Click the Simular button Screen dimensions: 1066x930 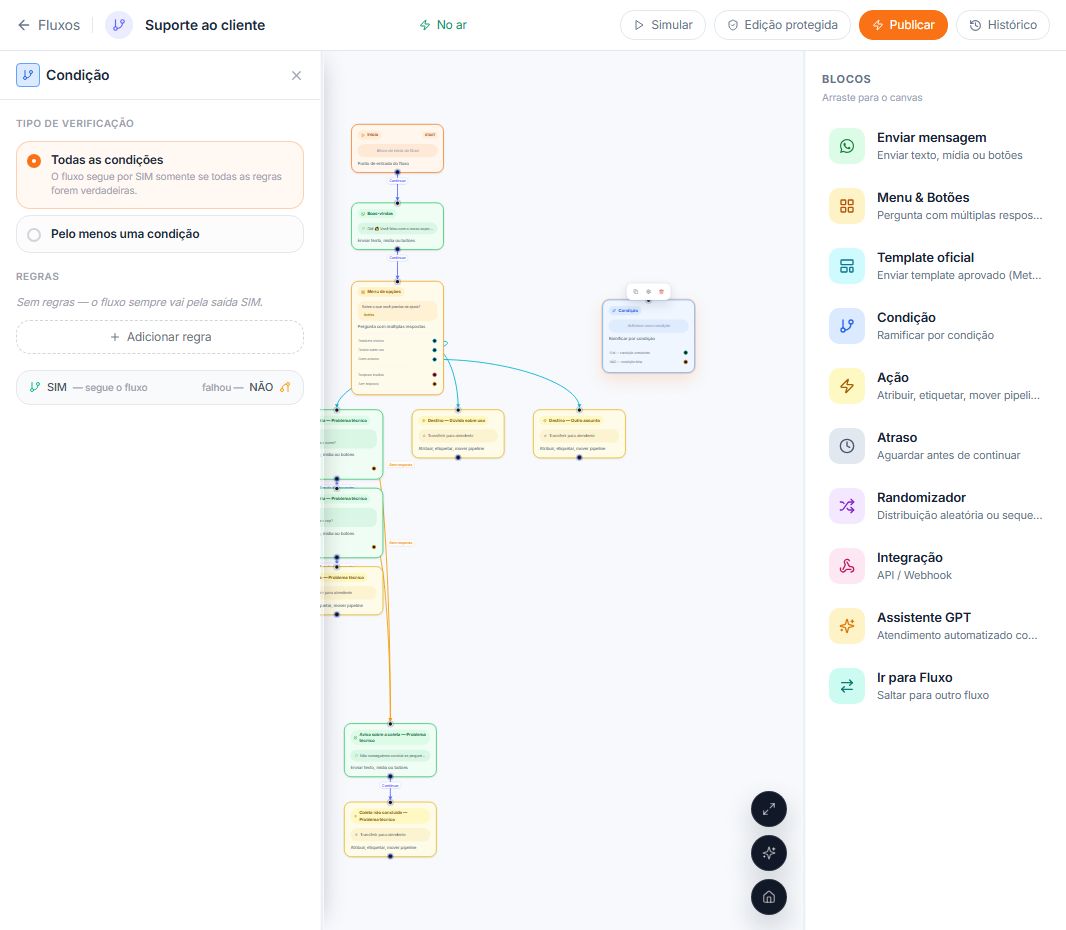tap(662, 25)
